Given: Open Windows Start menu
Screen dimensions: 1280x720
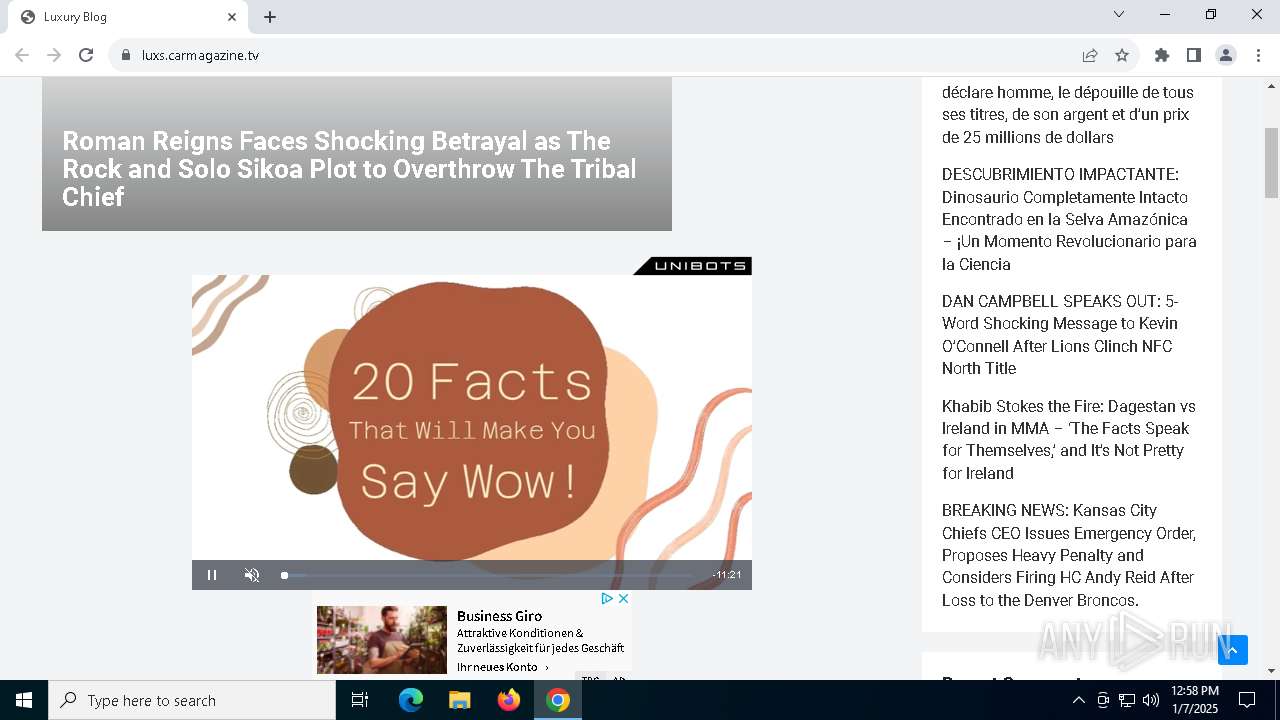Looking at the screenshot, I should point(24,700).
